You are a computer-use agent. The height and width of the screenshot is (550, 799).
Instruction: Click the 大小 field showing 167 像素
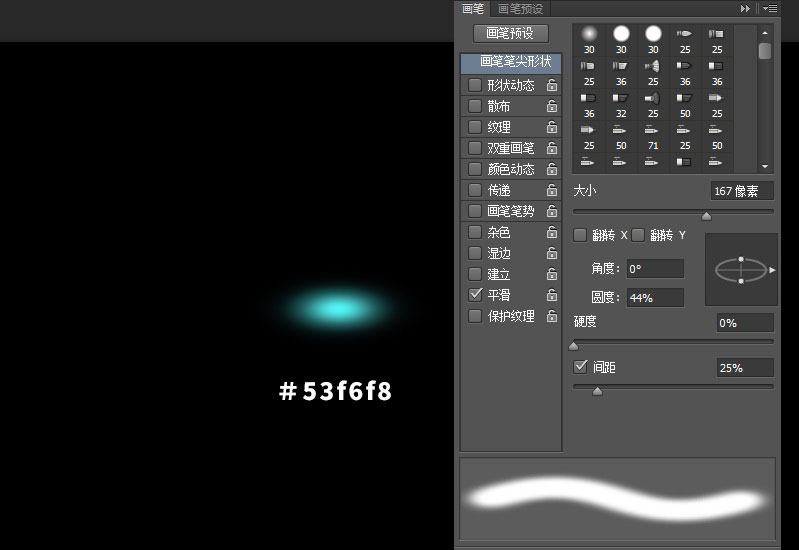click(x=742, y=191)
